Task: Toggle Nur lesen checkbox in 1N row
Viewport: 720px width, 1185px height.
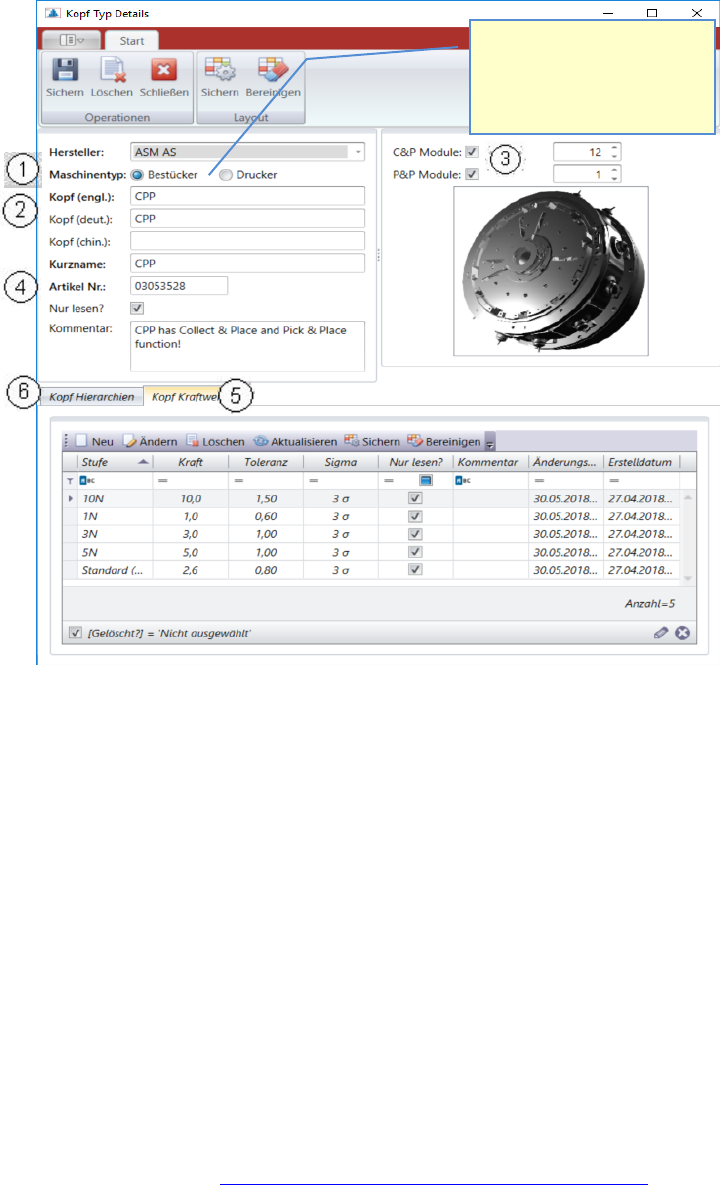Action: (x=415, y=516)
